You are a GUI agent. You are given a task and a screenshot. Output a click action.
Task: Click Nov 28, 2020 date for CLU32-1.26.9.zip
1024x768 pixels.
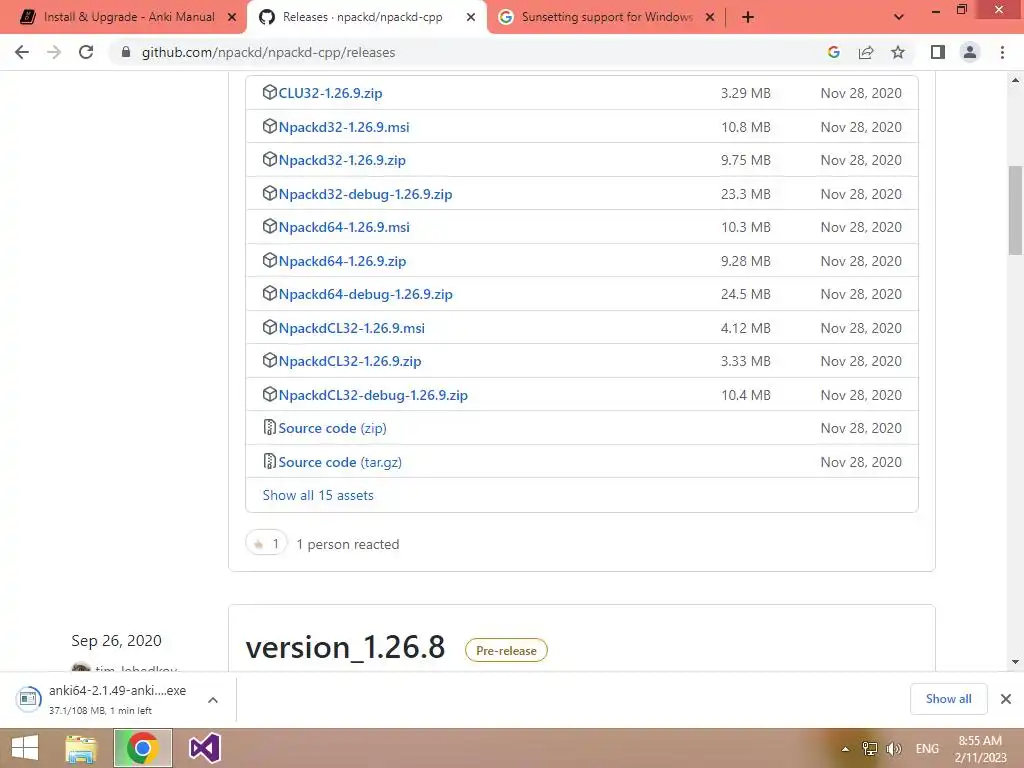point(861,93)
